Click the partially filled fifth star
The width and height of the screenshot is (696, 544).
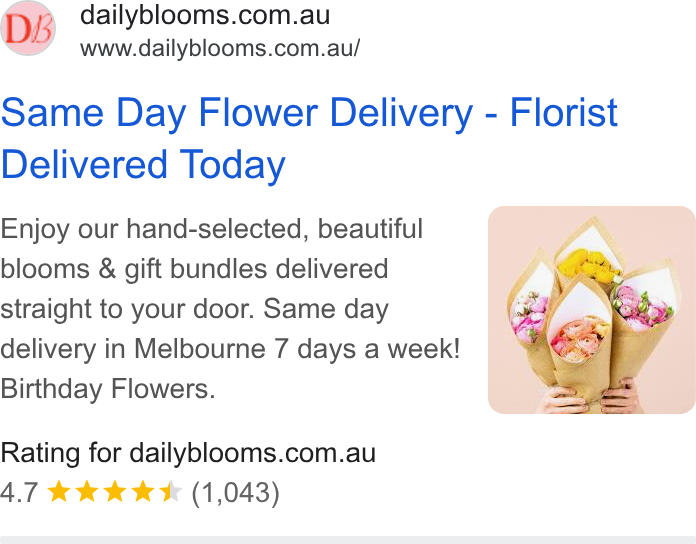(170, 492)
